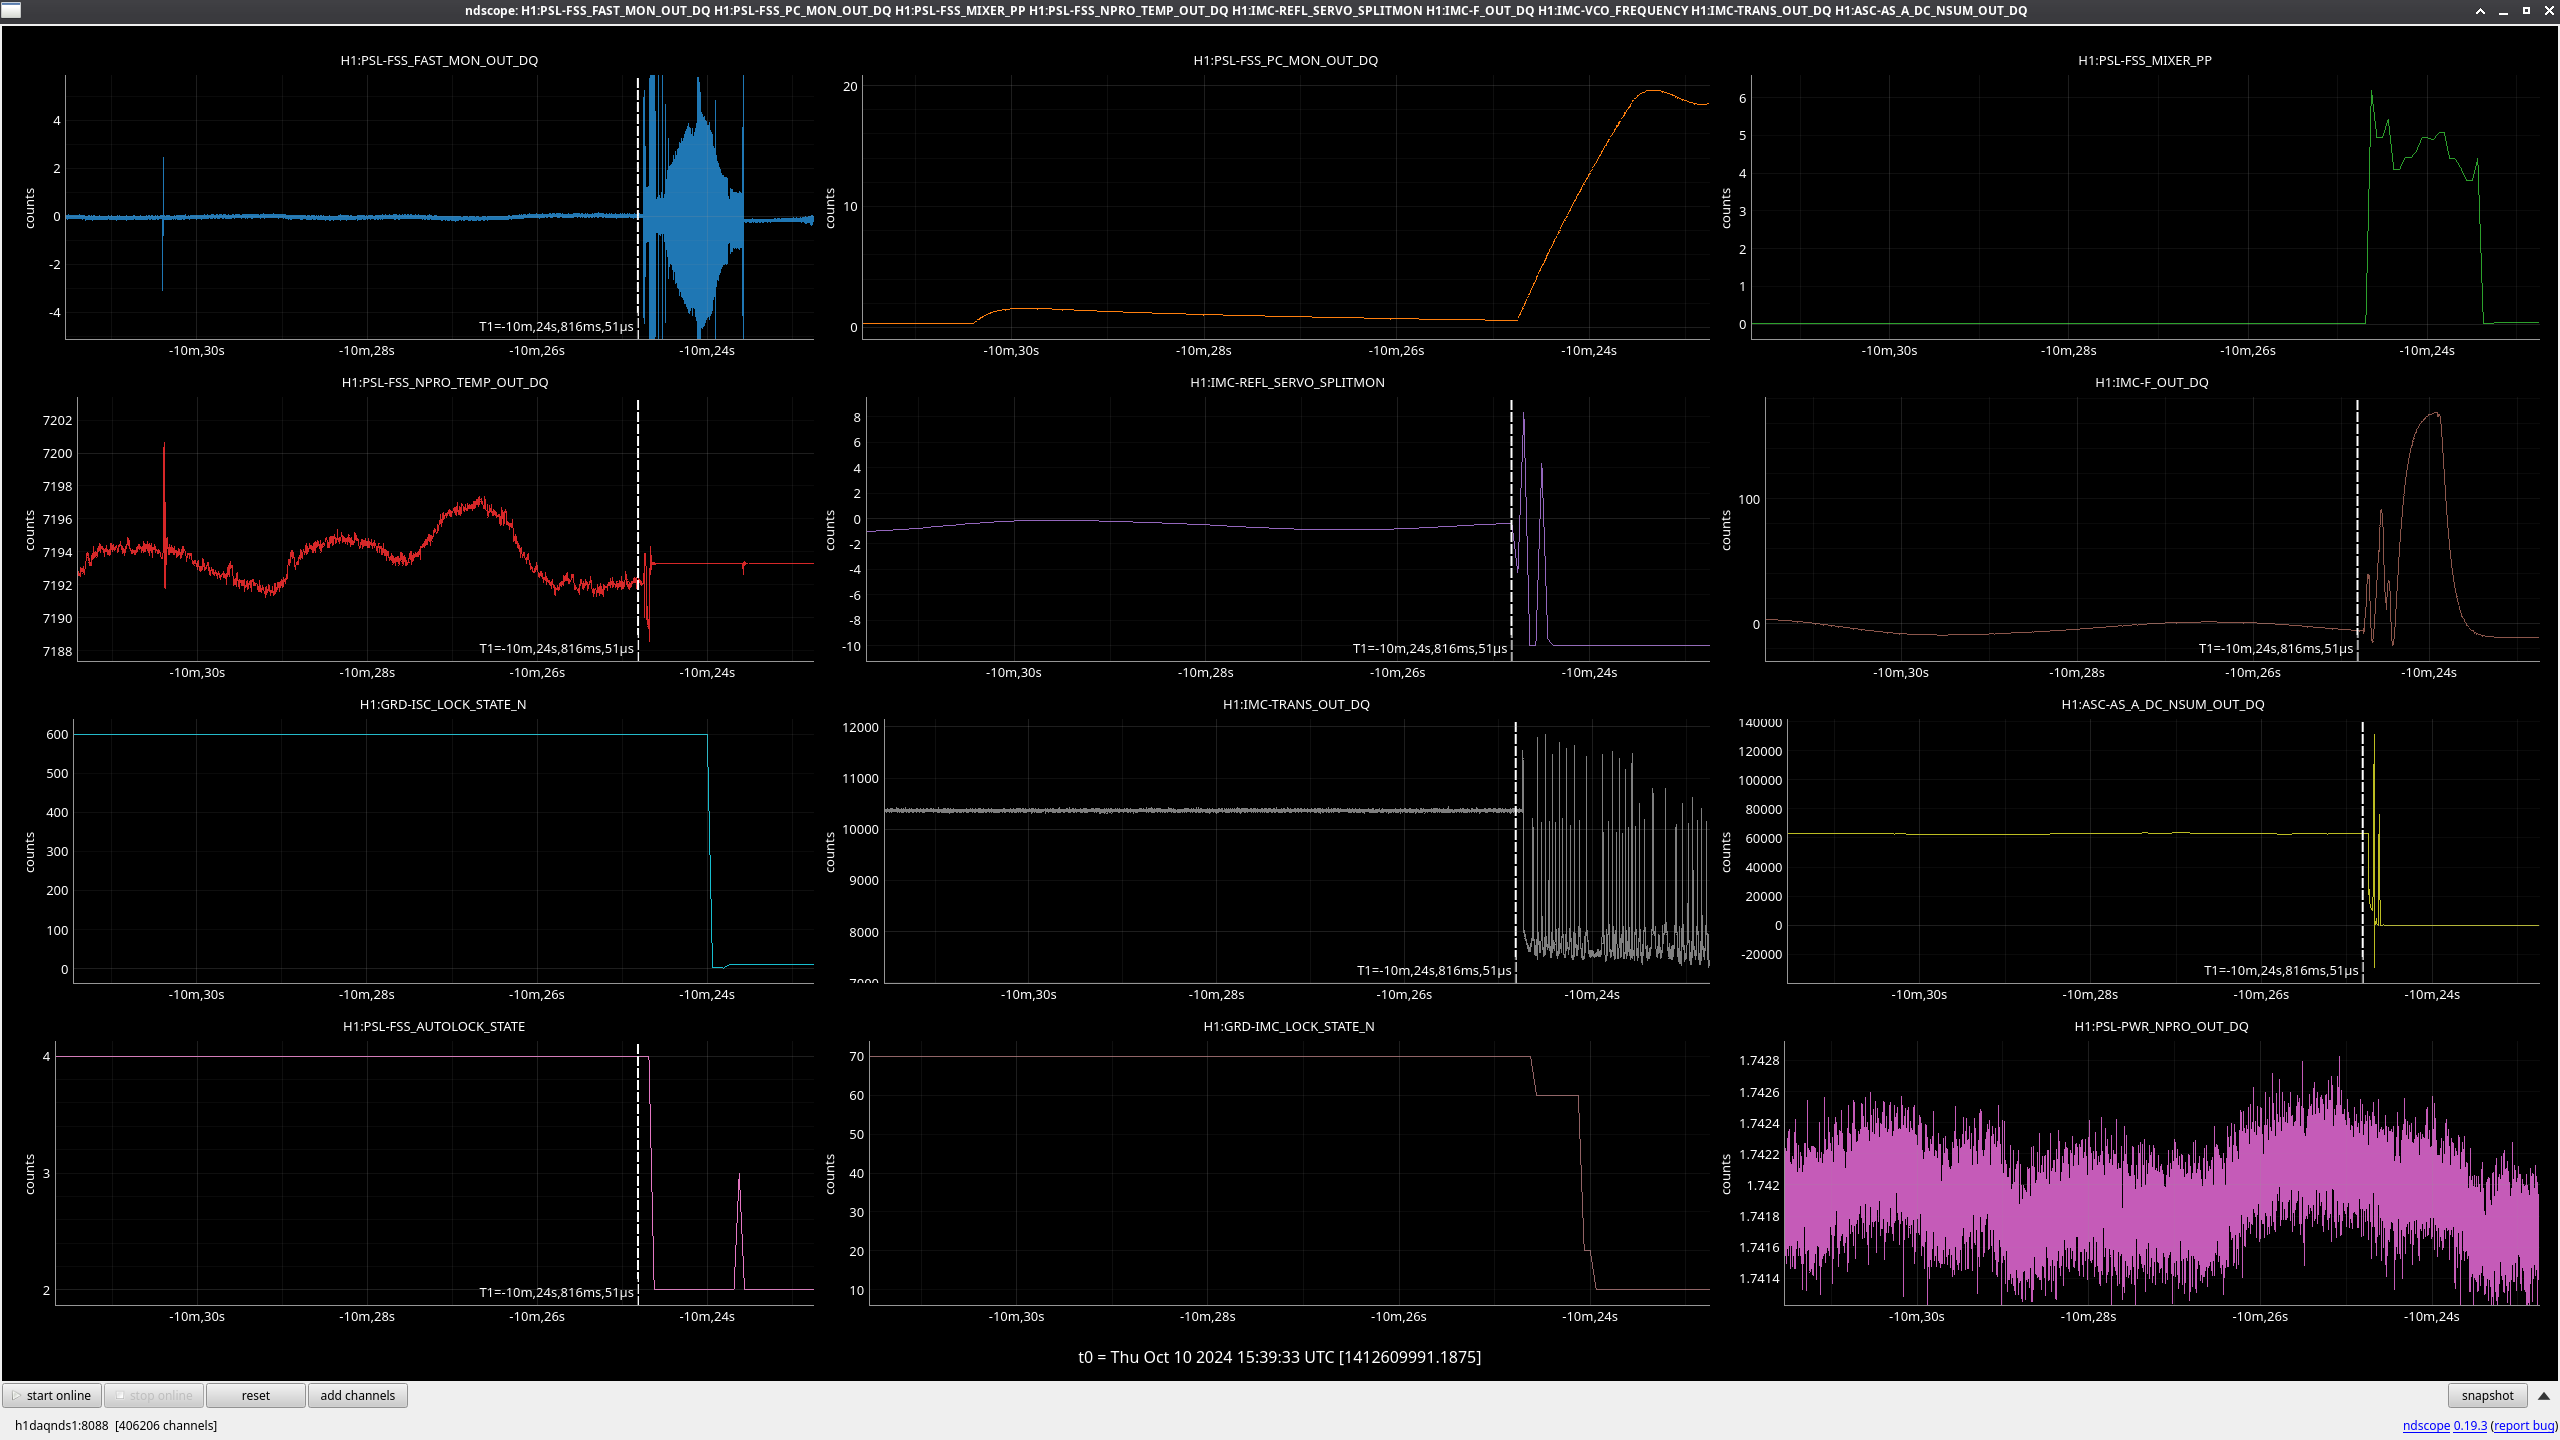Screen dimensions: 2560x1440
Task: Click the H1:IMC-REFL_SERVO_SPLITMON plot title
Action: 1287,382
